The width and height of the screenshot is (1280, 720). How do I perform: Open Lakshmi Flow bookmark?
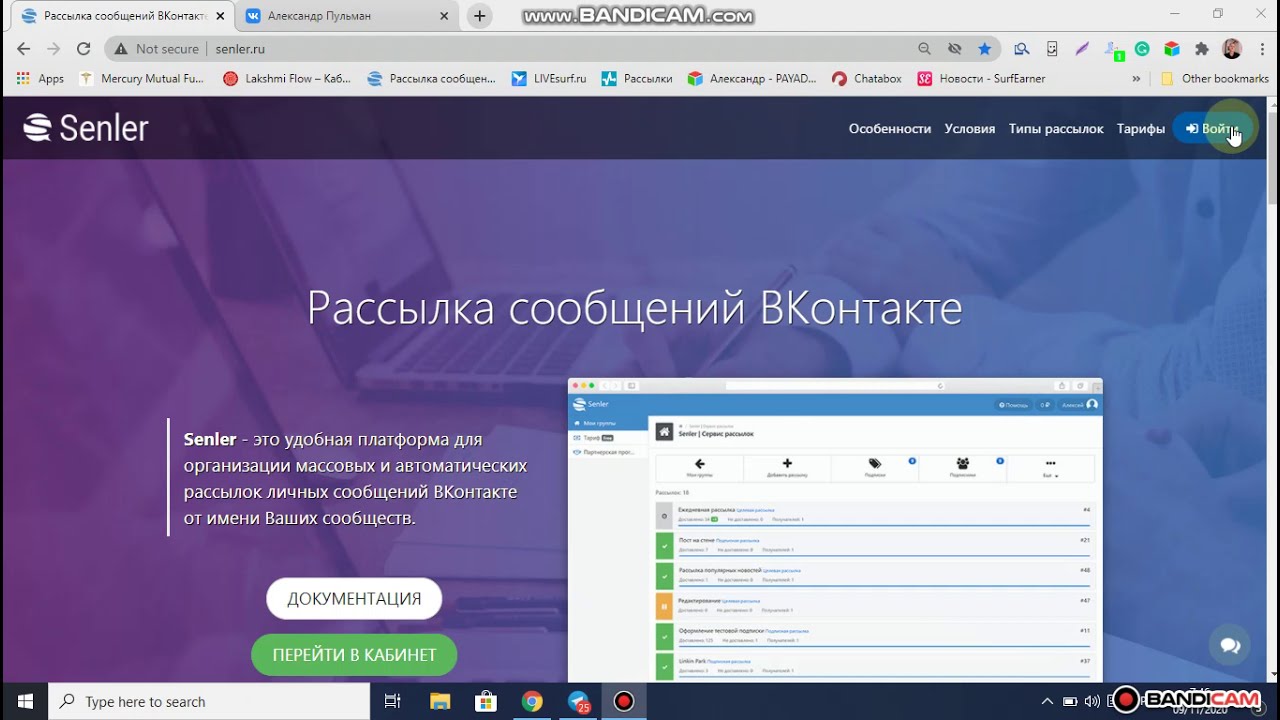tap(287, 78)
